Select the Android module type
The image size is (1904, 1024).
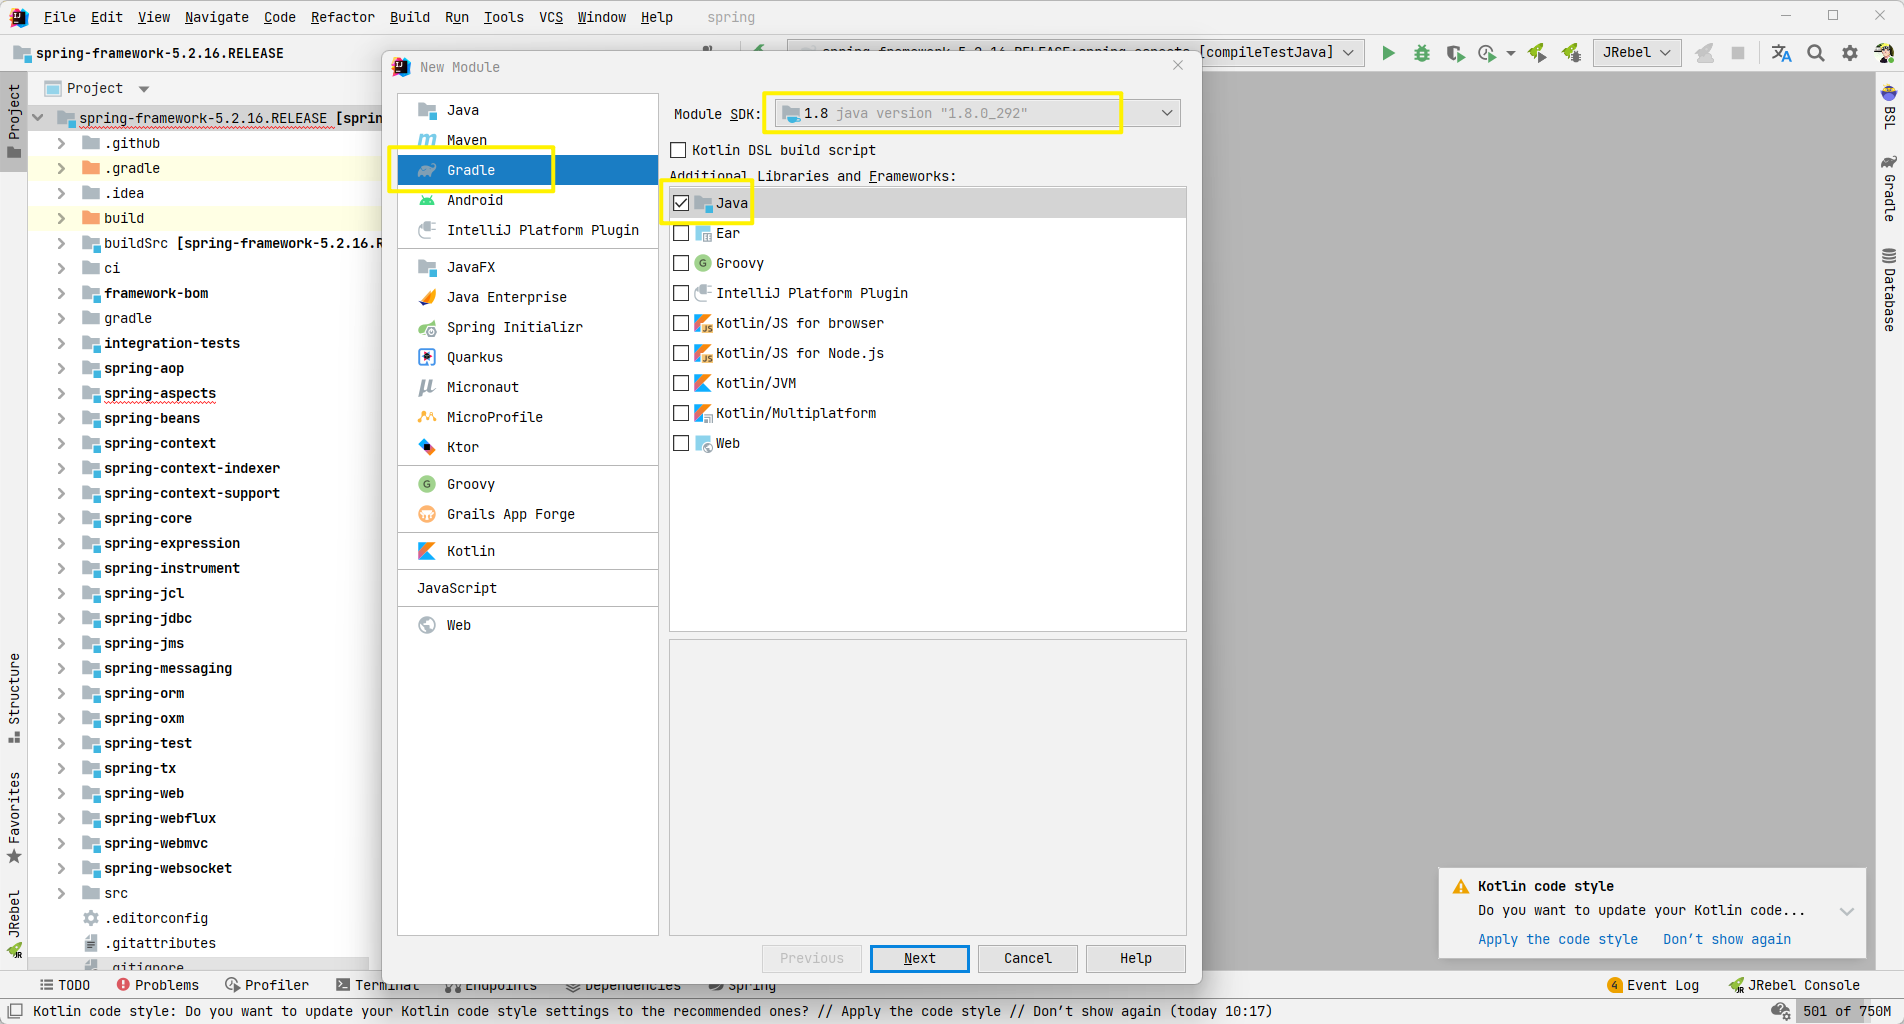[x=527, y=200]
